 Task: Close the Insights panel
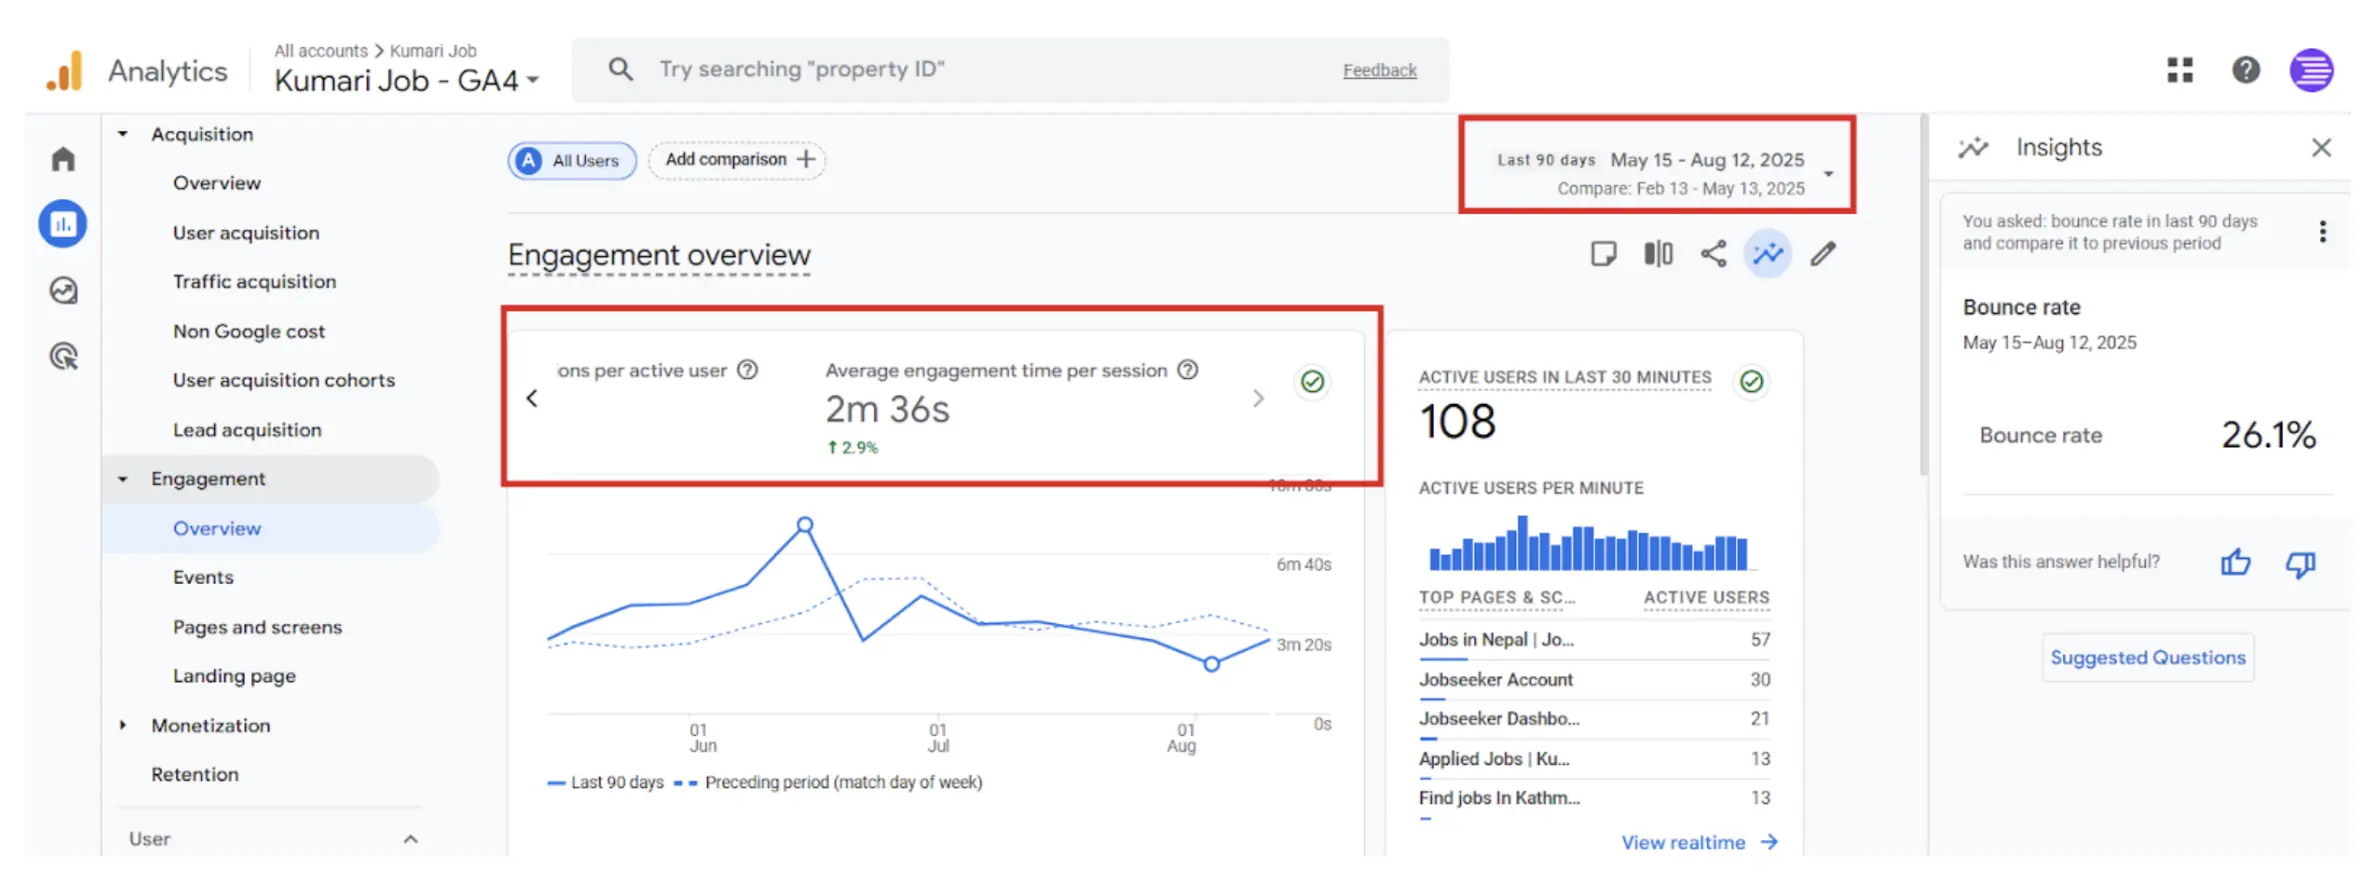point(2321,148)
